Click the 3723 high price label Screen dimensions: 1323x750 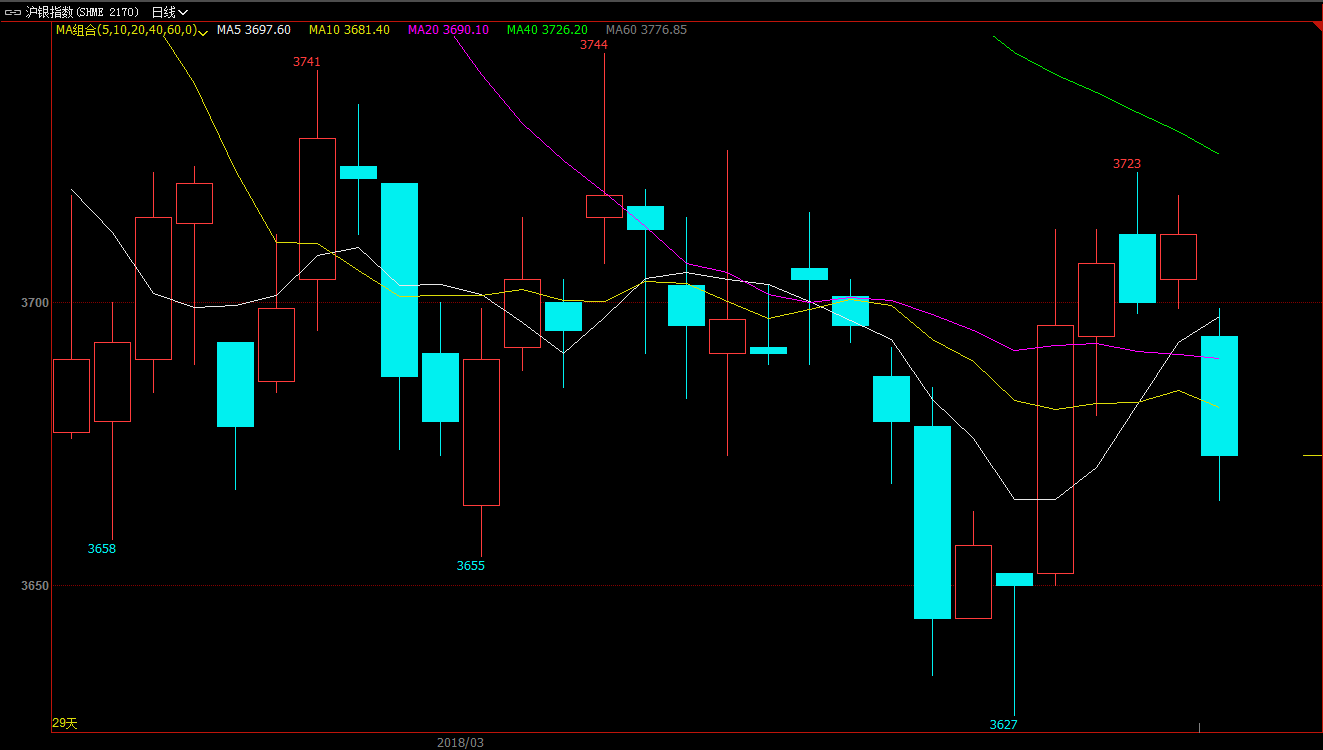[1127, 164]
